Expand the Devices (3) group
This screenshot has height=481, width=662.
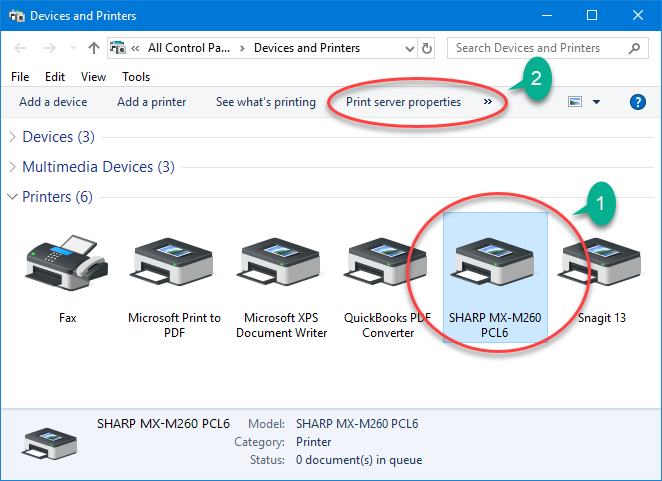(13, 137)
